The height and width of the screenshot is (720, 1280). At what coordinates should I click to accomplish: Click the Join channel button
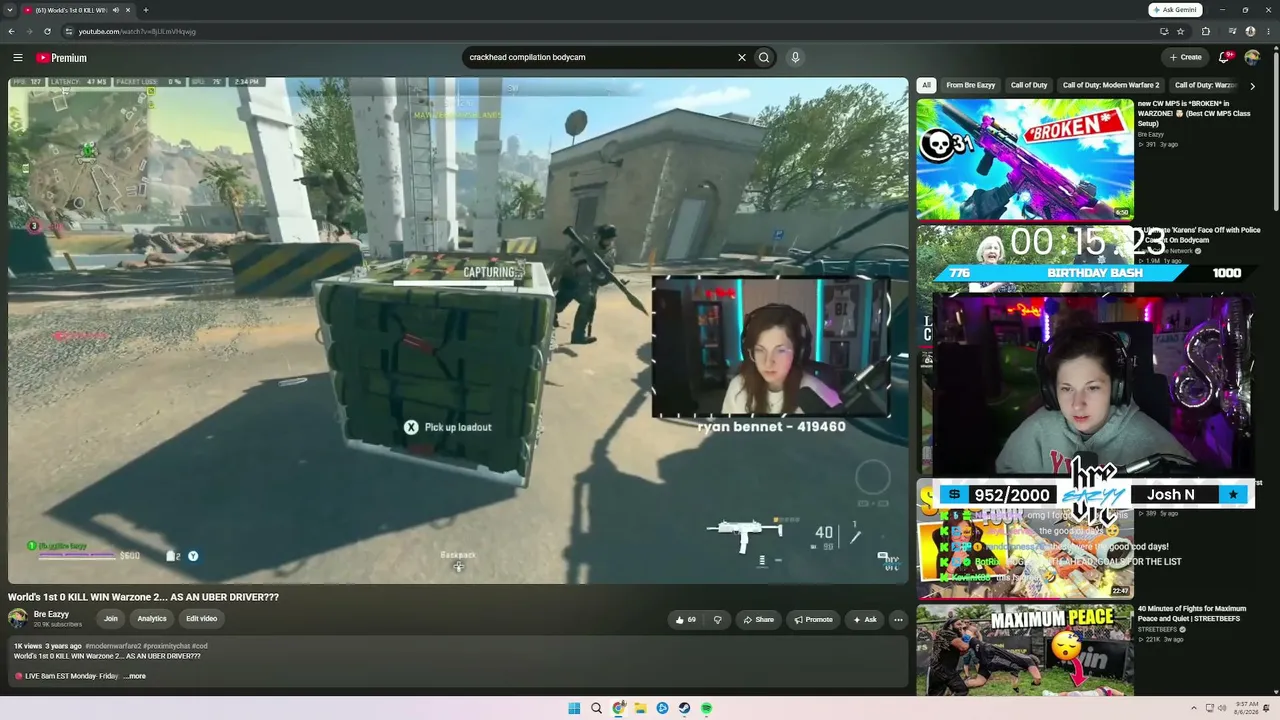pyautogui.click(x=110, y=619)
